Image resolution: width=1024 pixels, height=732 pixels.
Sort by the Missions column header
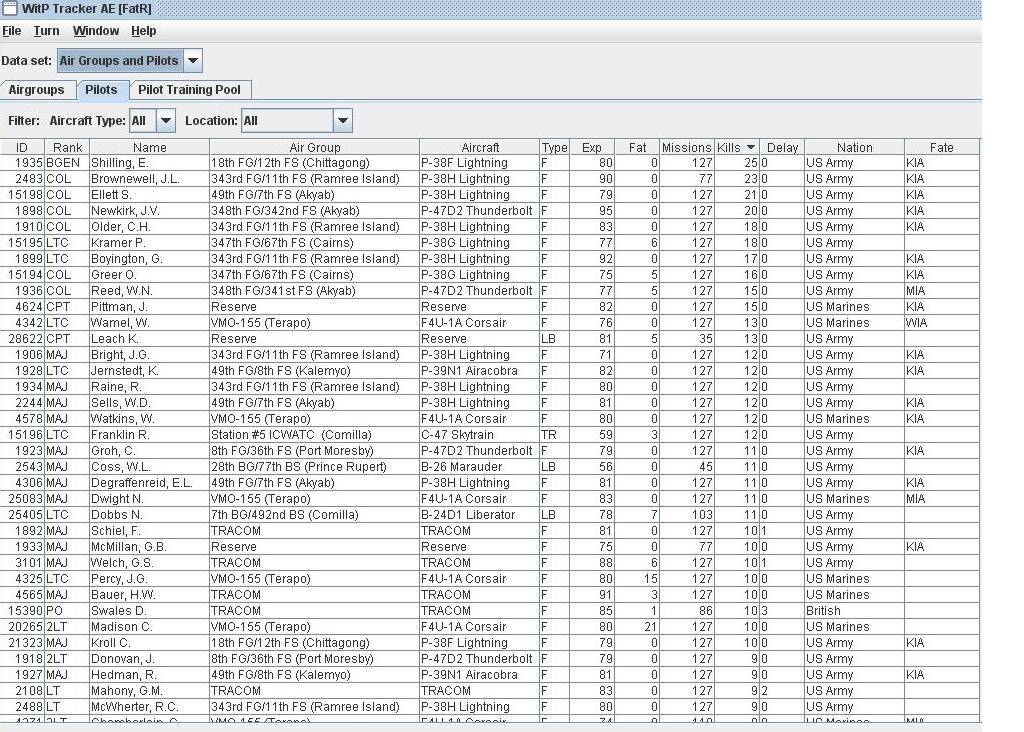[x=686, y=148]
